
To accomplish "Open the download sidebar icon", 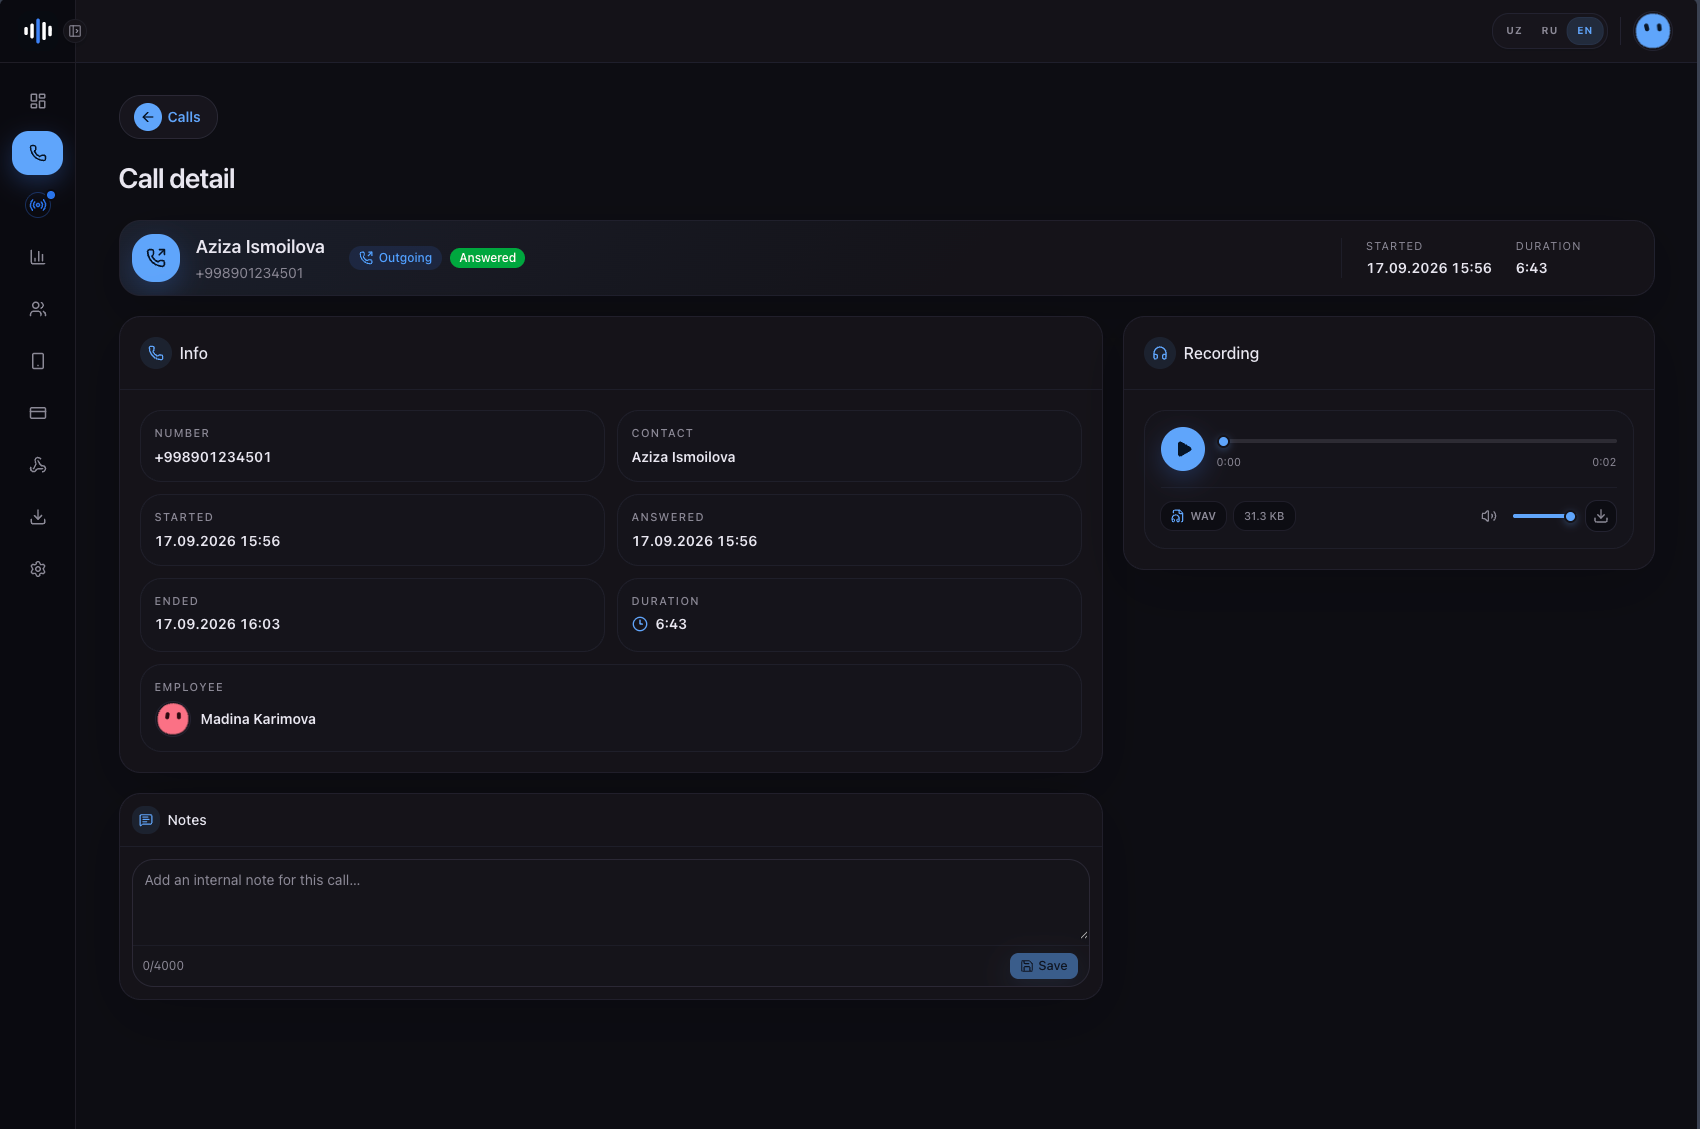I will click(x=38, y=517).
